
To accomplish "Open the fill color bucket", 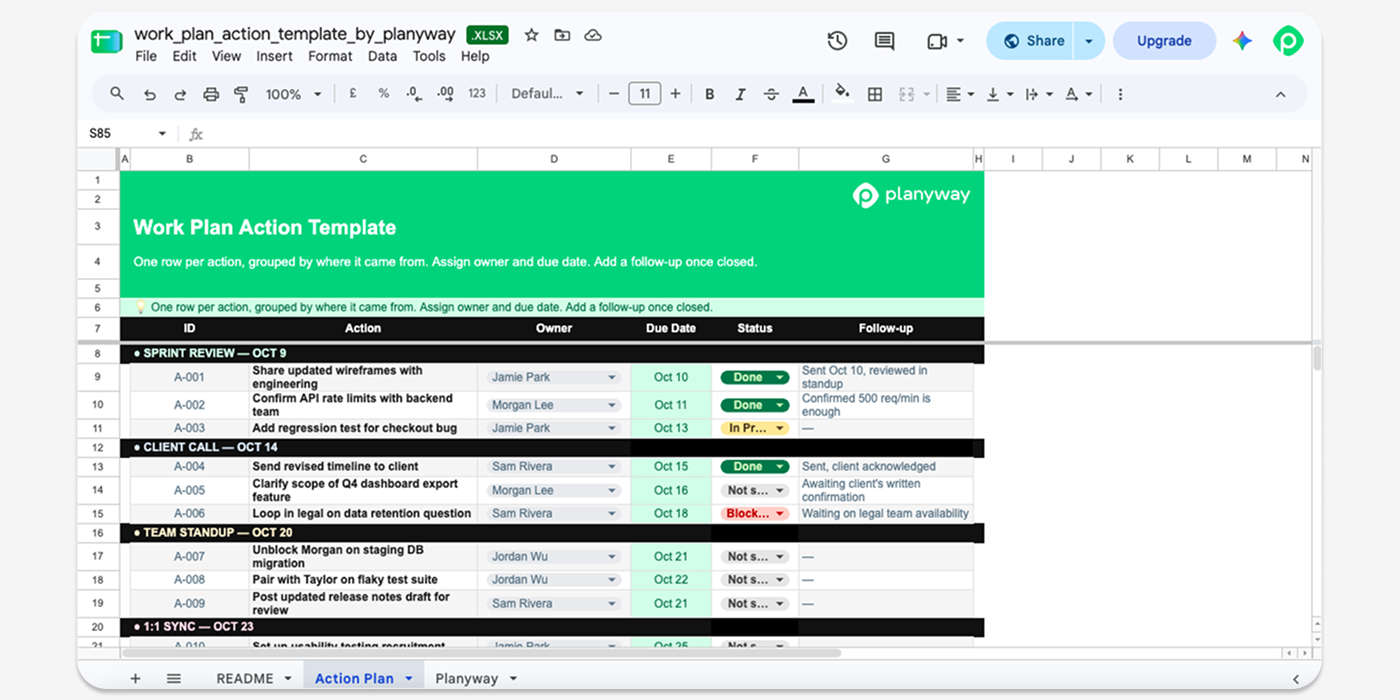I will point(842,93).
